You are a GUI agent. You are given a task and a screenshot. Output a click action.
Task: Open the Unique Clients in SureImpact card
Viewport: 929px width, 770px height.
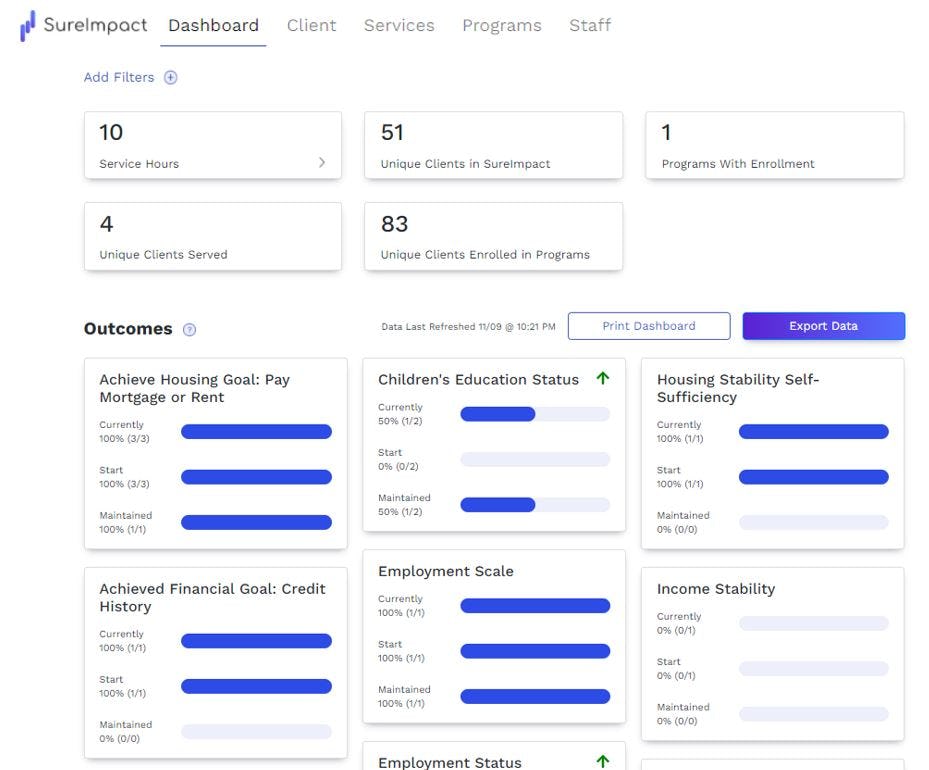click(x=493, y=146)
